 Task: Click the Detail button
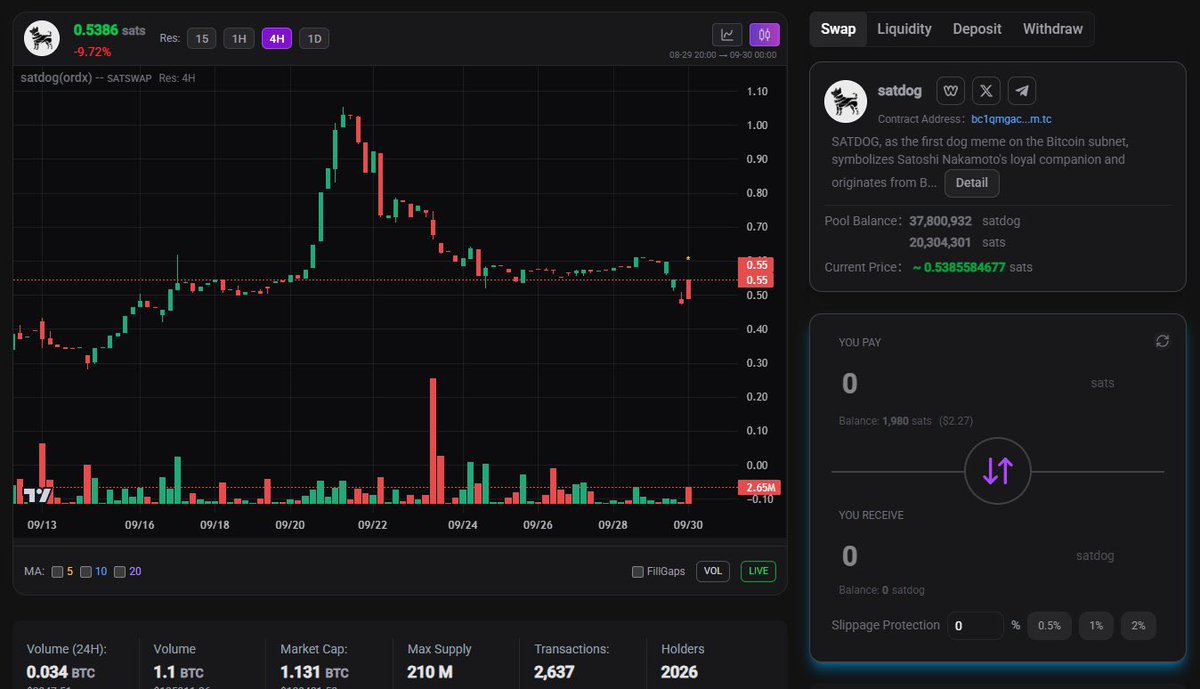tap(971, 183)
